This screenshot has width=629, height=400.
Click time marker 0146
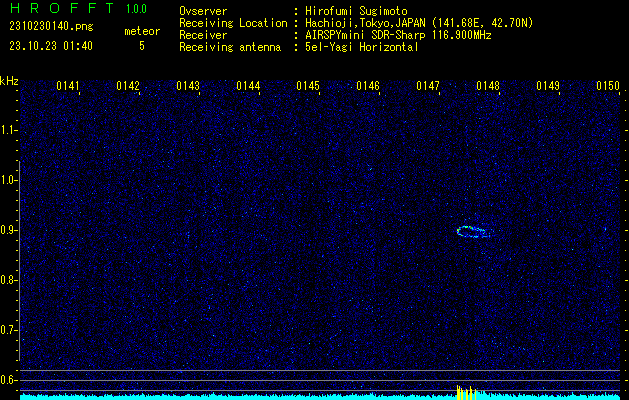tap(368, 86)
